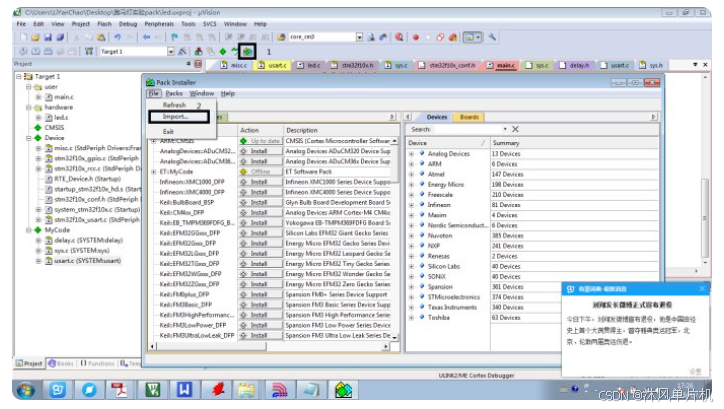The height and width of the screenshot is (409, 724).
Task: Click the Download to flash LOAD icon
Action: 89,51
